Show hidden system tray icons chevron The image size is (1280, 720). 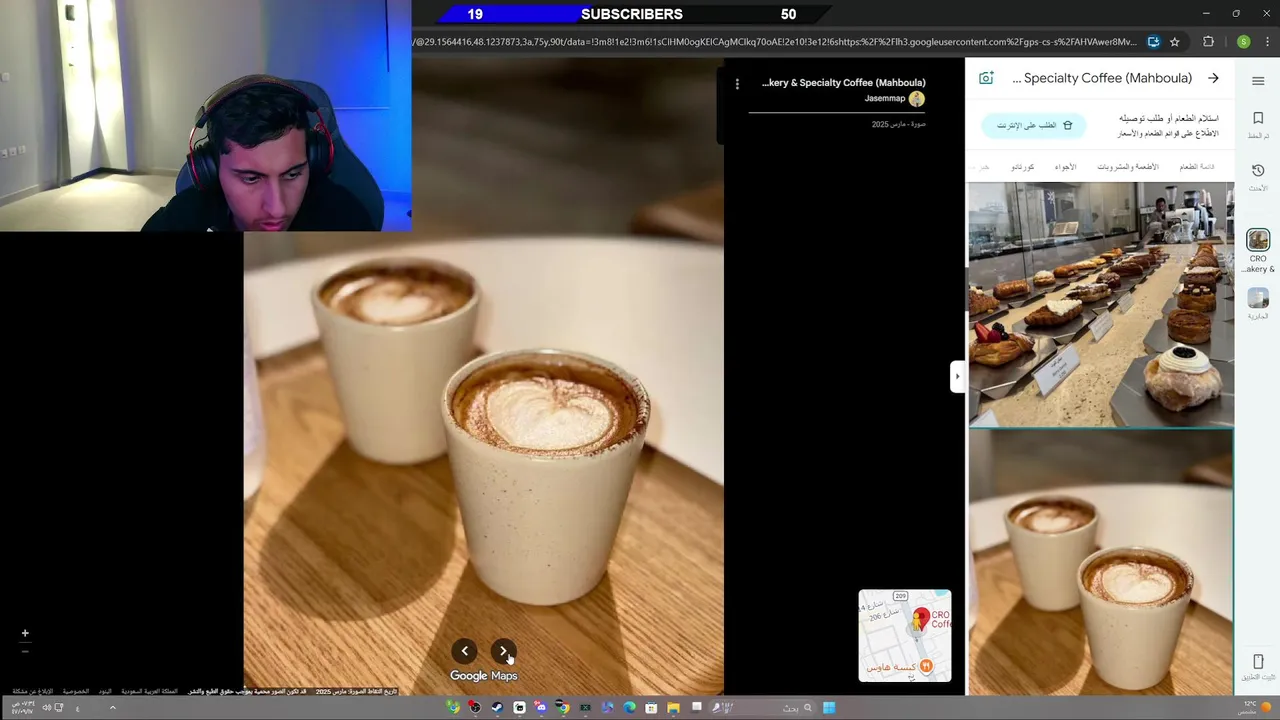tap(112, 708)
